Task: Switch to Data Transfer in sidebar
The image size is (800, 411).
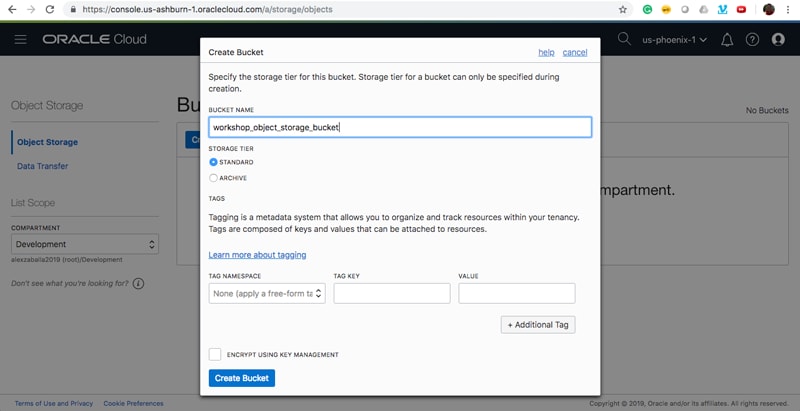Action: click(43, 166)
